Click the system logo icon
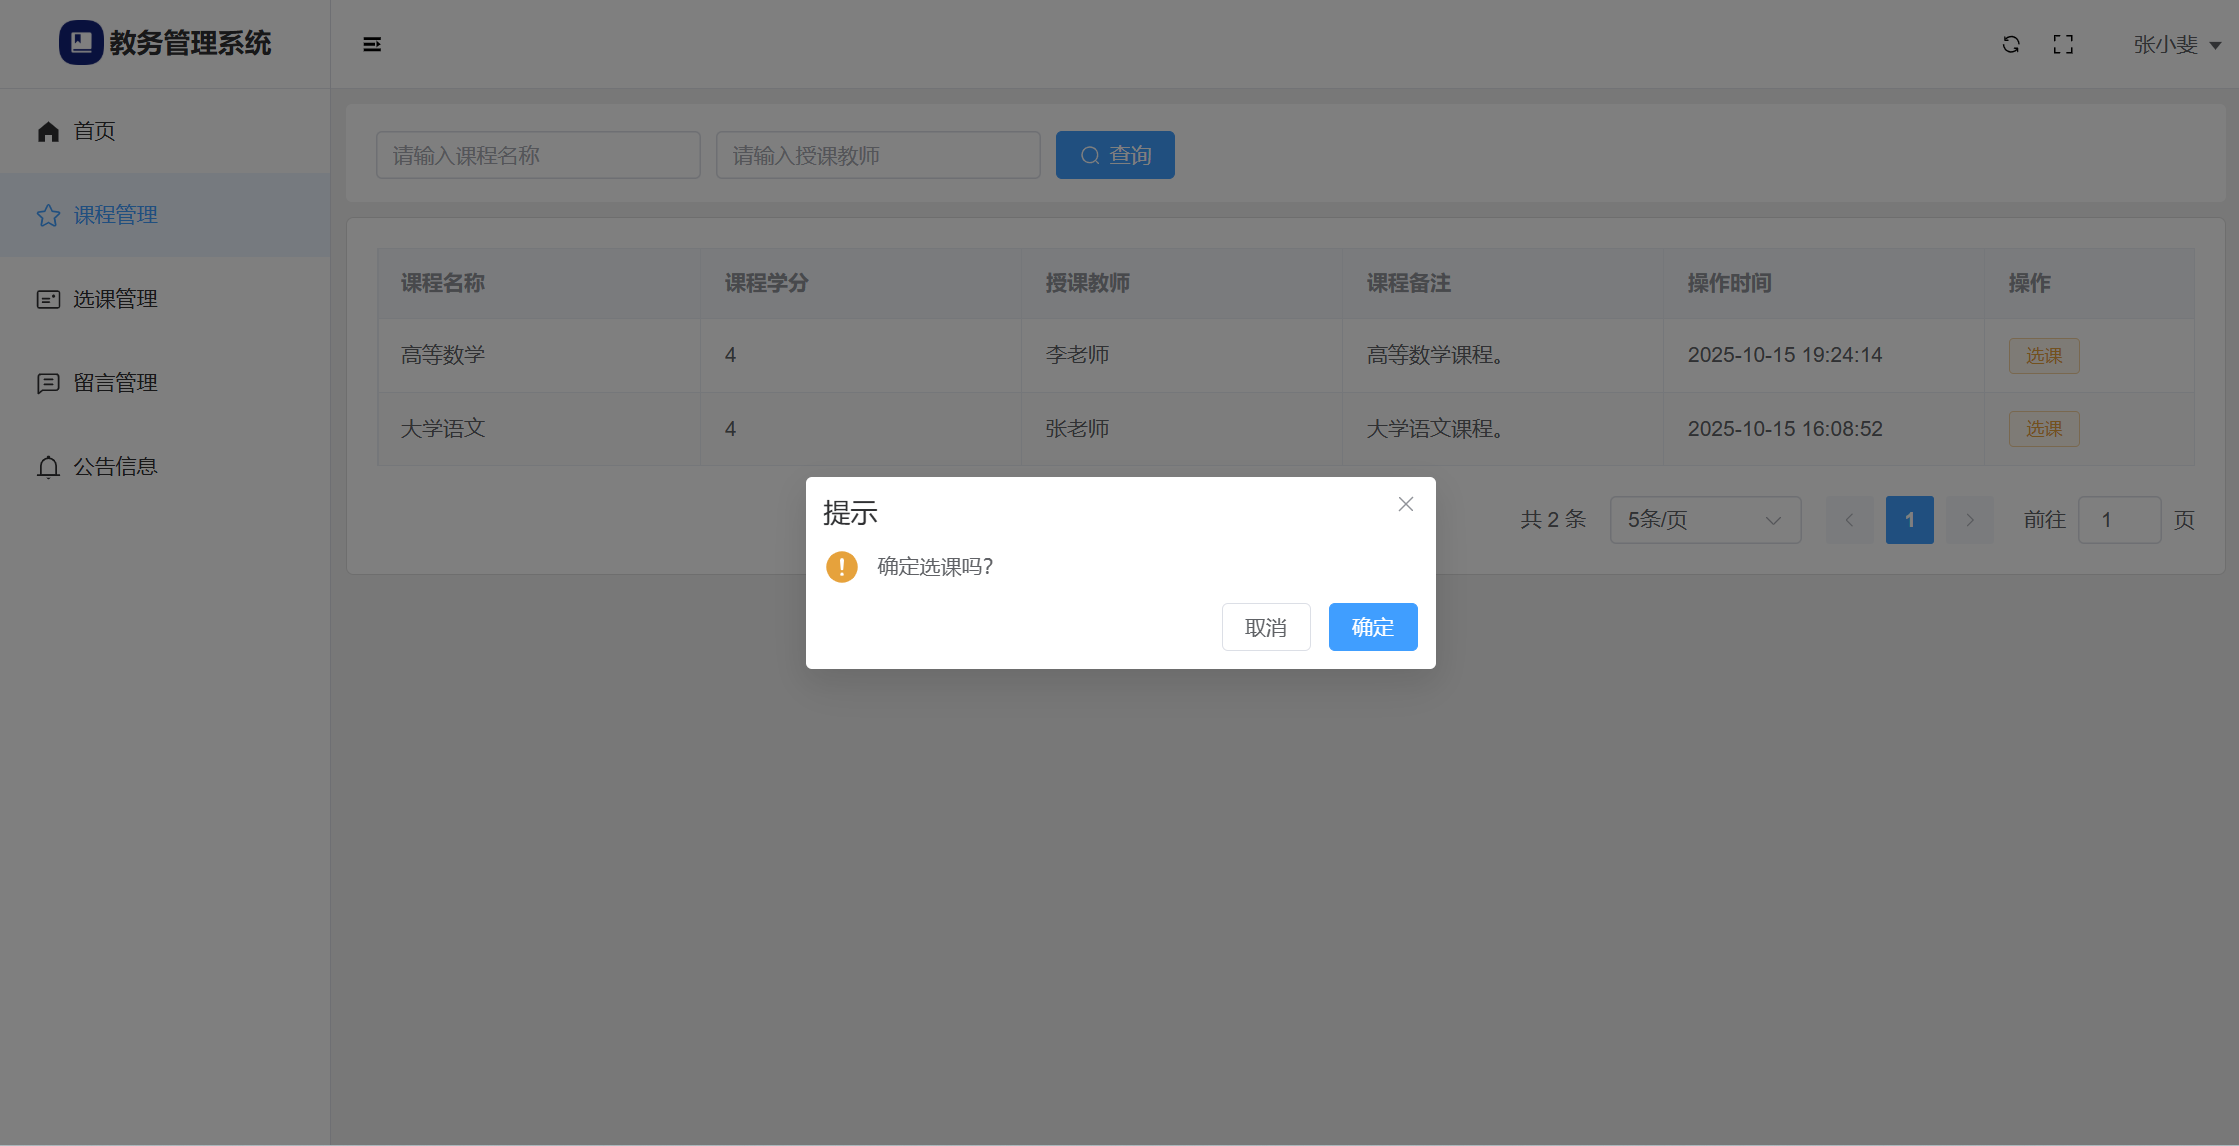Viewport: 2239px width, 1146px height. 81,43
